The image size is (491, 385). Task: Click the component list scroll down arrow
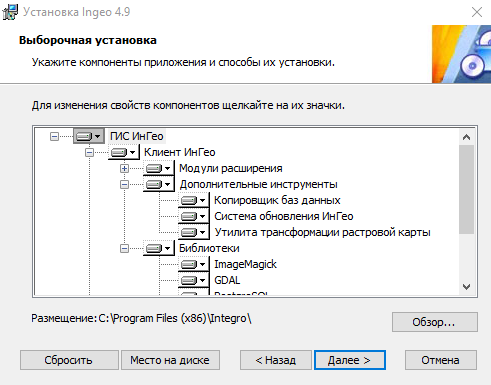[x=467, y=287]
